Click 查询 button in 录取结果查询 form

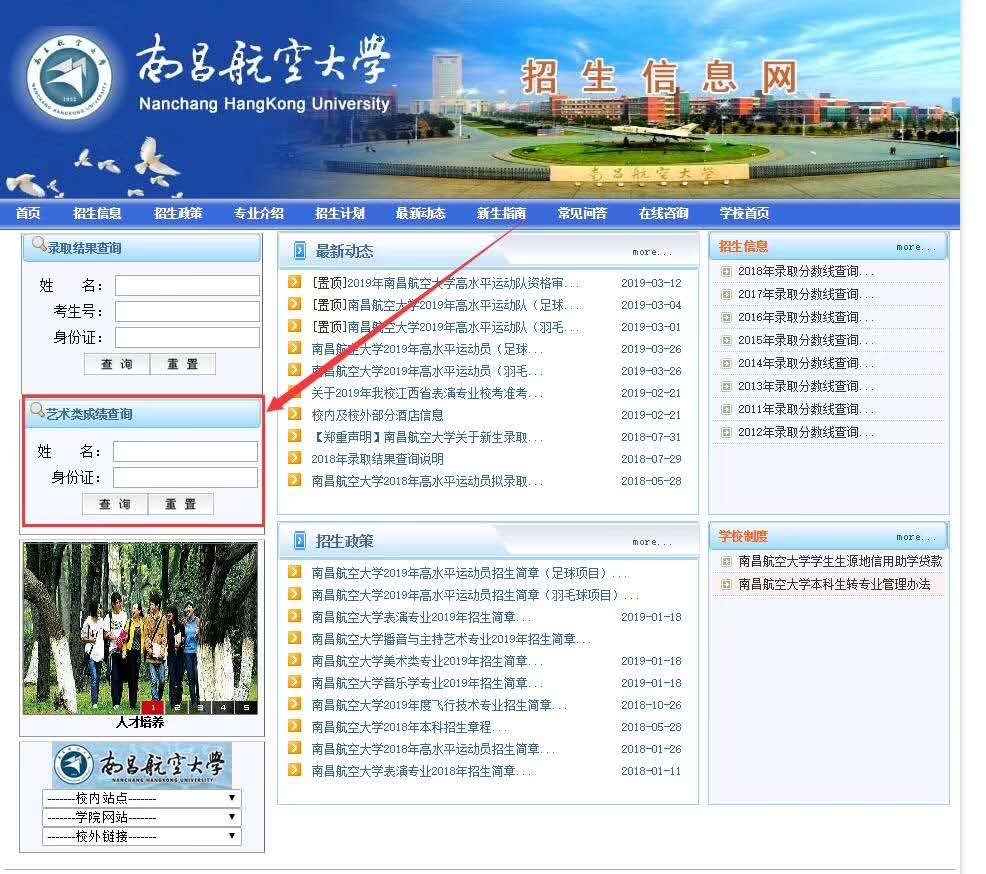pos(117,364)
